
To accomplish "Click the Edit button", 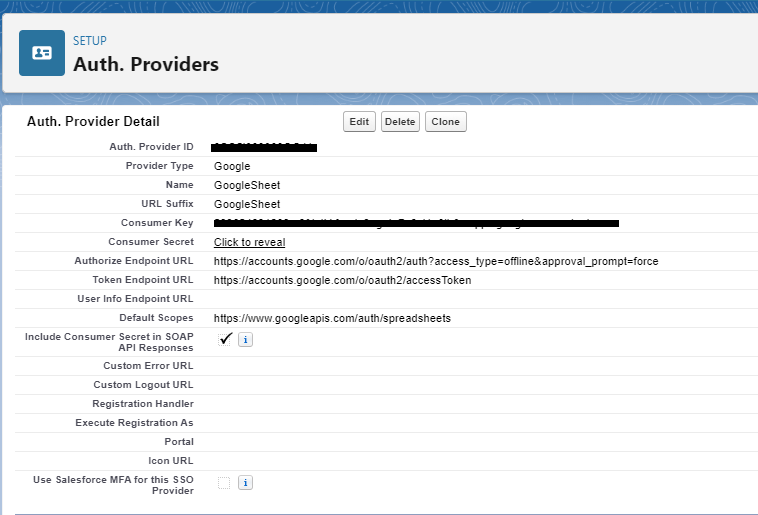I will [359, 121].
